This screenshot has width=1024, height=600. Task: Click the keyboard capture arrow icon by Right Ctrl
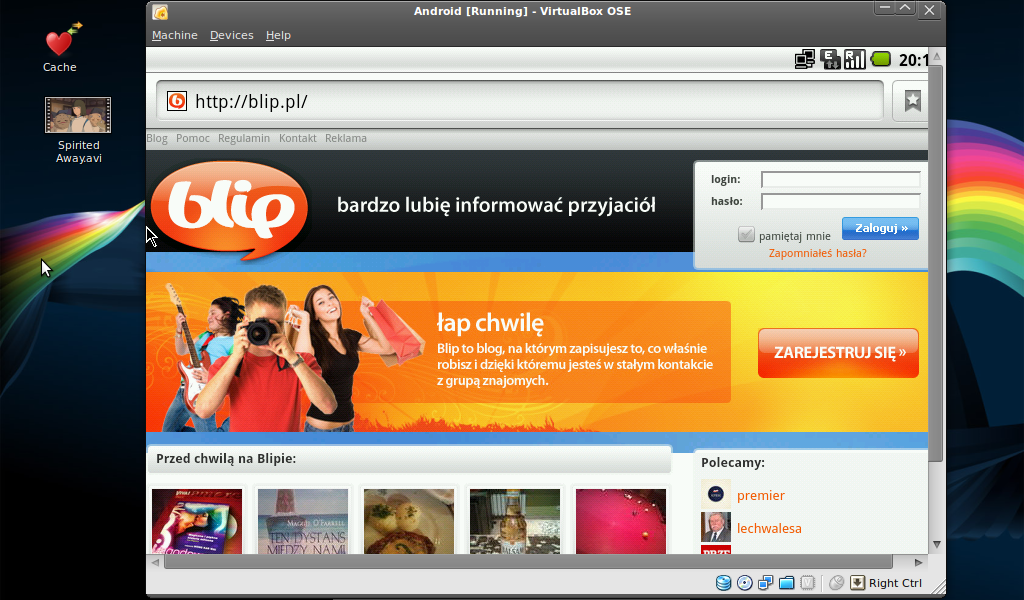click(857, 583)
